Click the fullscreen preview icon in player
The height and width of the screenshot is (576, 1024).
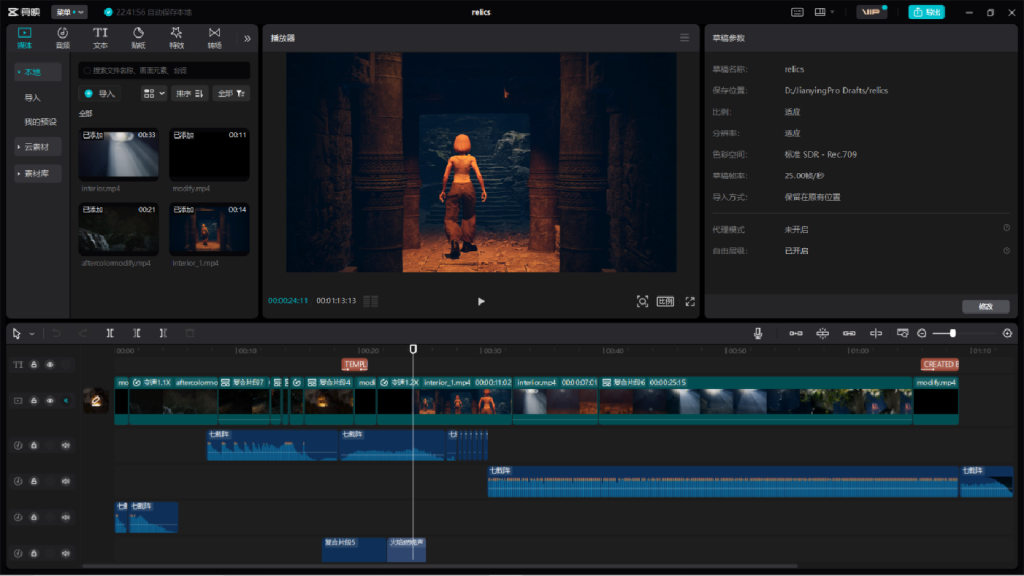click(690, 301)
